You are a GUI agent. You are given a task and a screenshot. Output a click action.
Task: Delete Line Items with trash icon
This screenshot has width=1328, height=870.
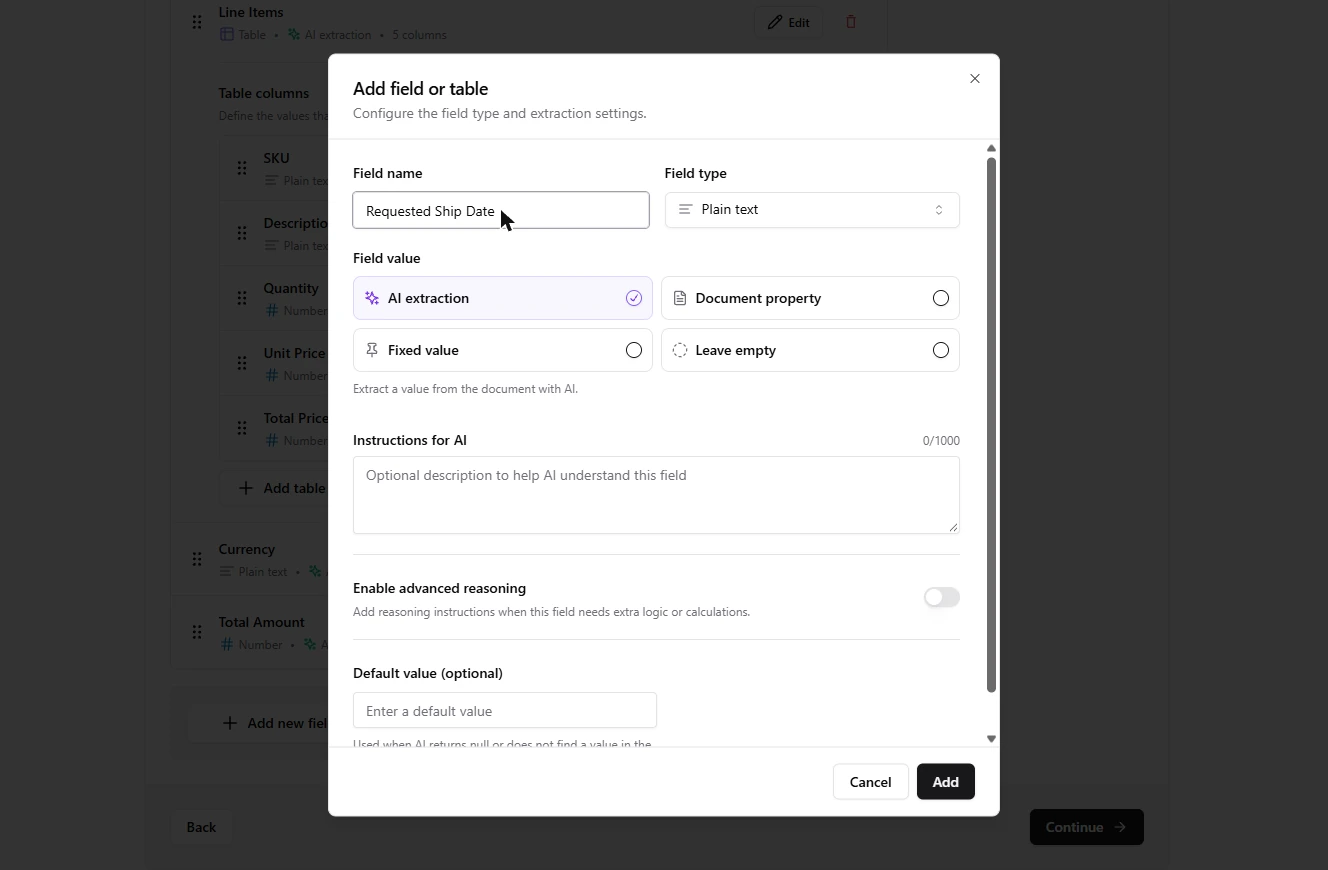pyautogui.click(x=851, y=22)
